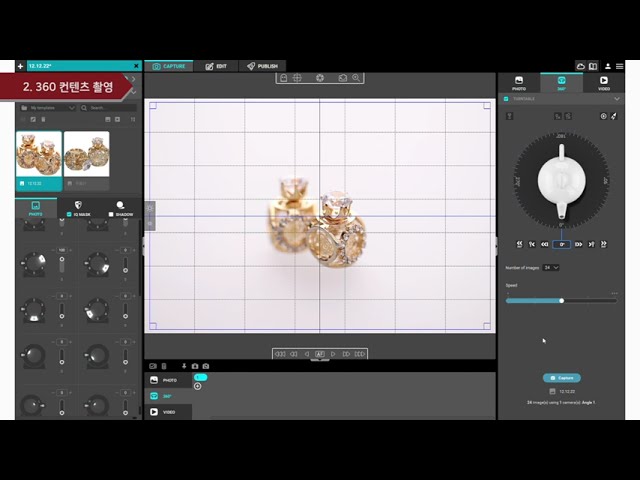Adjust the top-right light intensity slider
Viewport: 640px width, 480px height.
(125, 265)
